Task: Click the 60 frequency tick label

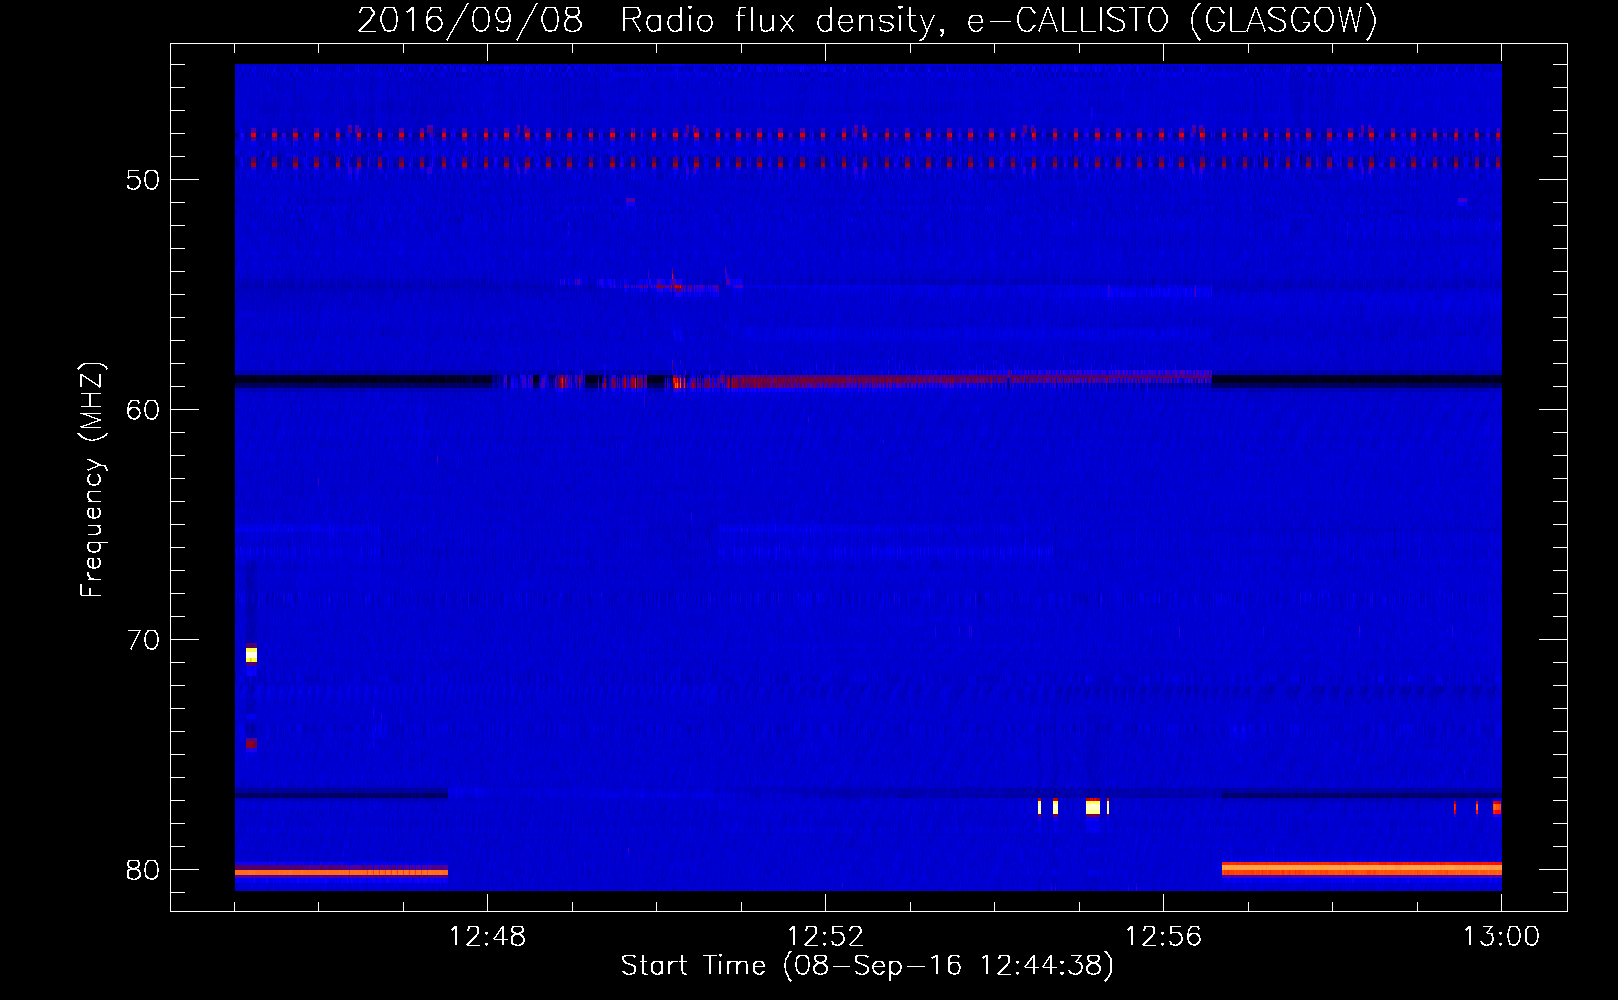Action: [x=143, y=410]
